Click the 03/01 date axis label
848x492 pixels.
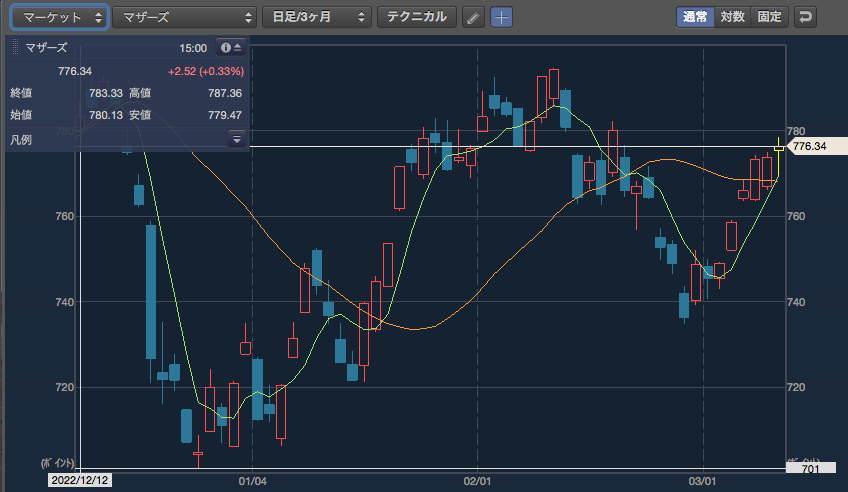(x=702, y=481)
